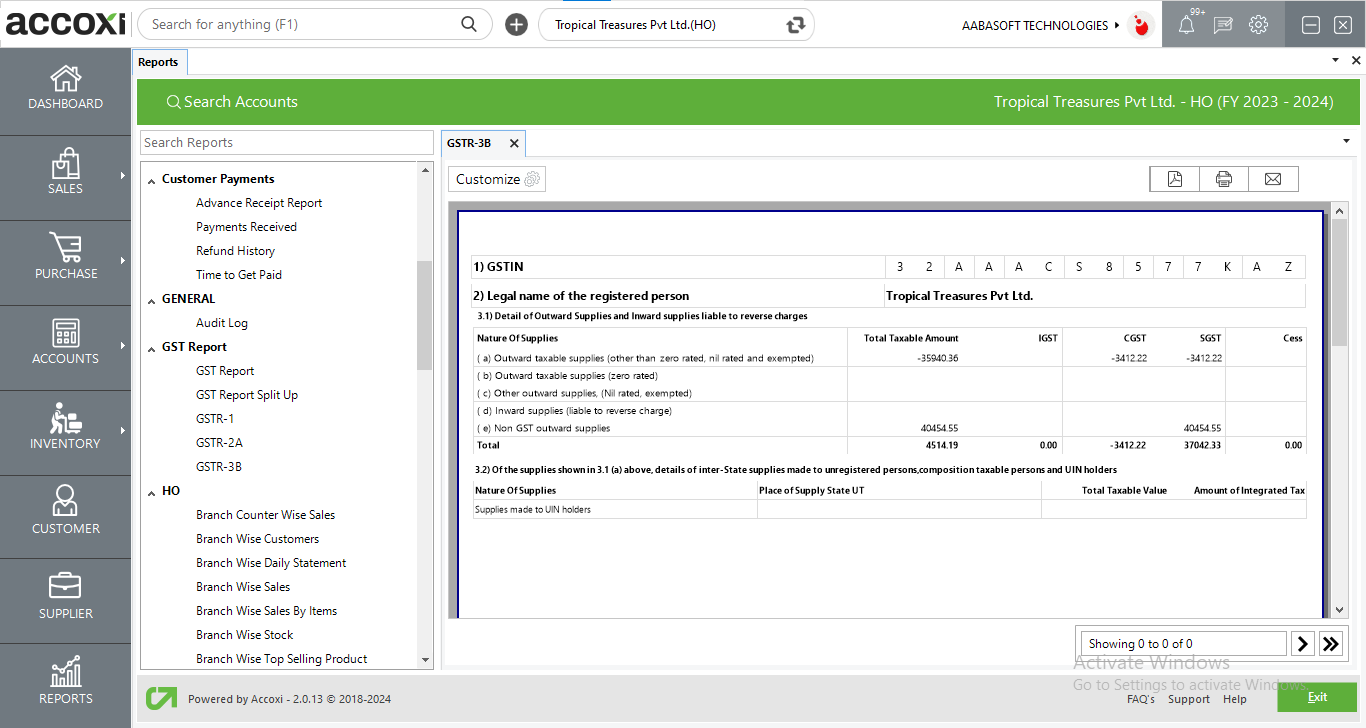The height and width of the screenshot is (728, 1366).
Task: Print the GSTR-3B report
Action: point(1224,179)
